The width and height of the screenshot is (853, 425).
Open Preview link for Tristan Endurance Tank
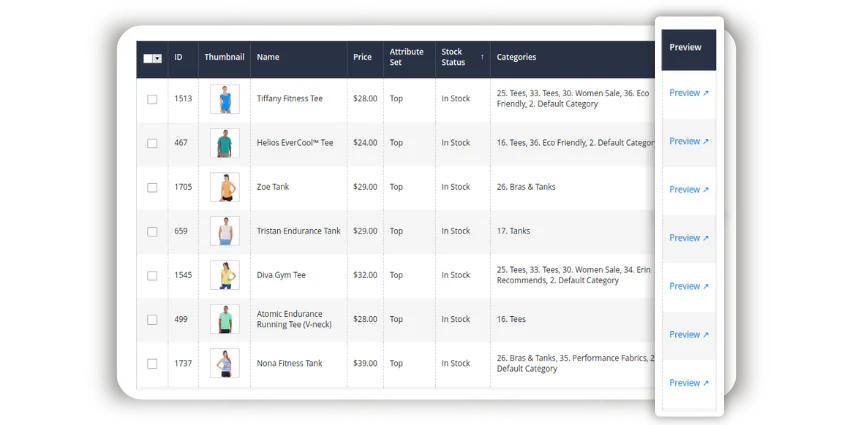[689, 238]
